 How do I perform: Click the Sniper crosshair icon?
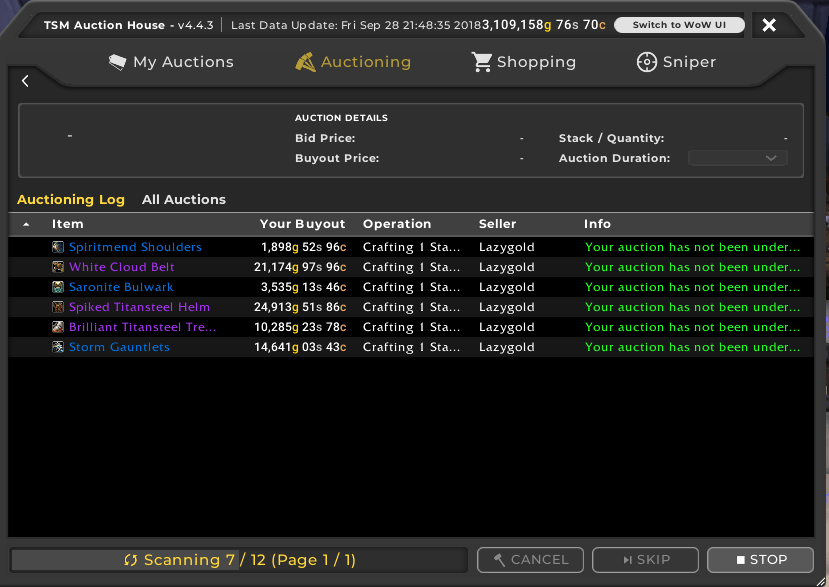coord(647,62)
